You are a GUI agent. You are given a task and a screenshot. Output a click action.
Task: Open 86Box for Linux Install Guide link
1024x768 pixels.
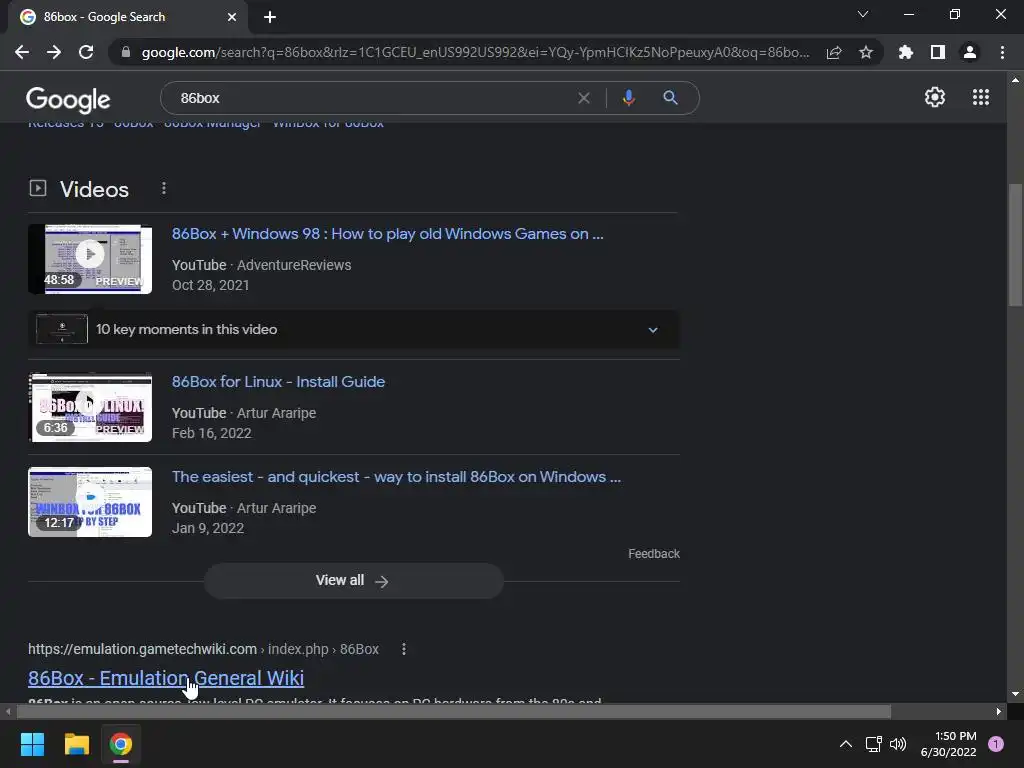(x=278, y=382)
